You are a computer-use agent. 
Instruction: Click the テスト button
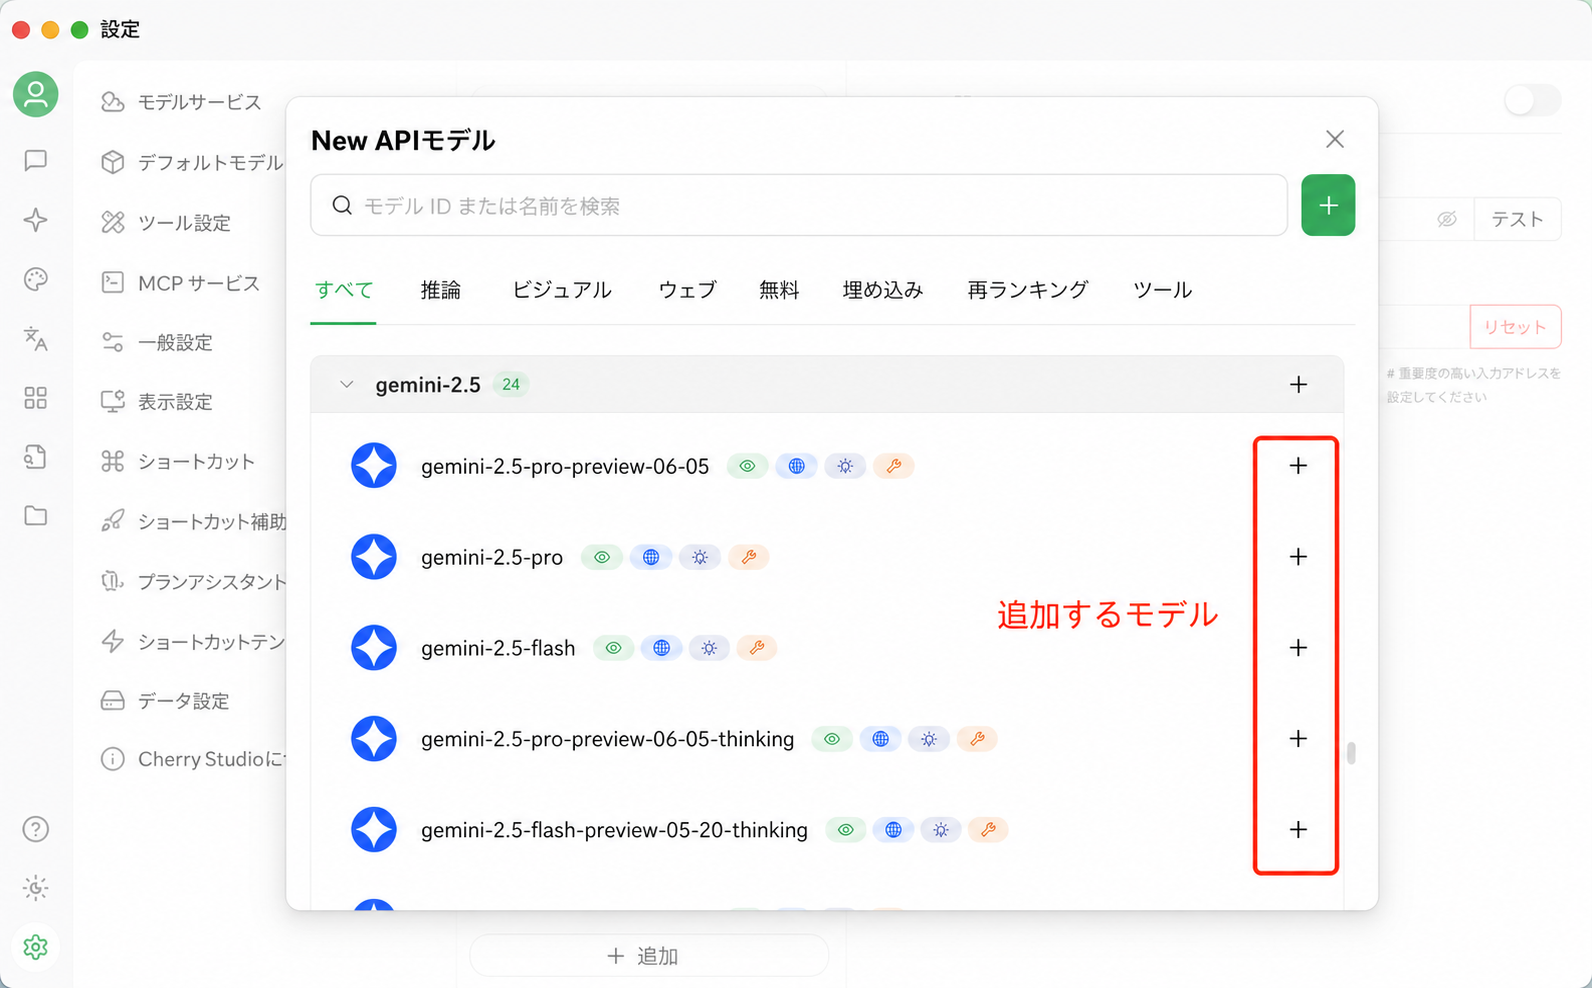pos(1517,219)
